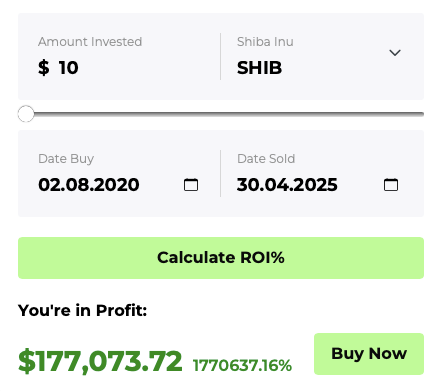The height and width of the screenshot is (391, 439).
Task: Click the Calculate ROI% button
Action: pyautogui.click(x=221, y=258)
